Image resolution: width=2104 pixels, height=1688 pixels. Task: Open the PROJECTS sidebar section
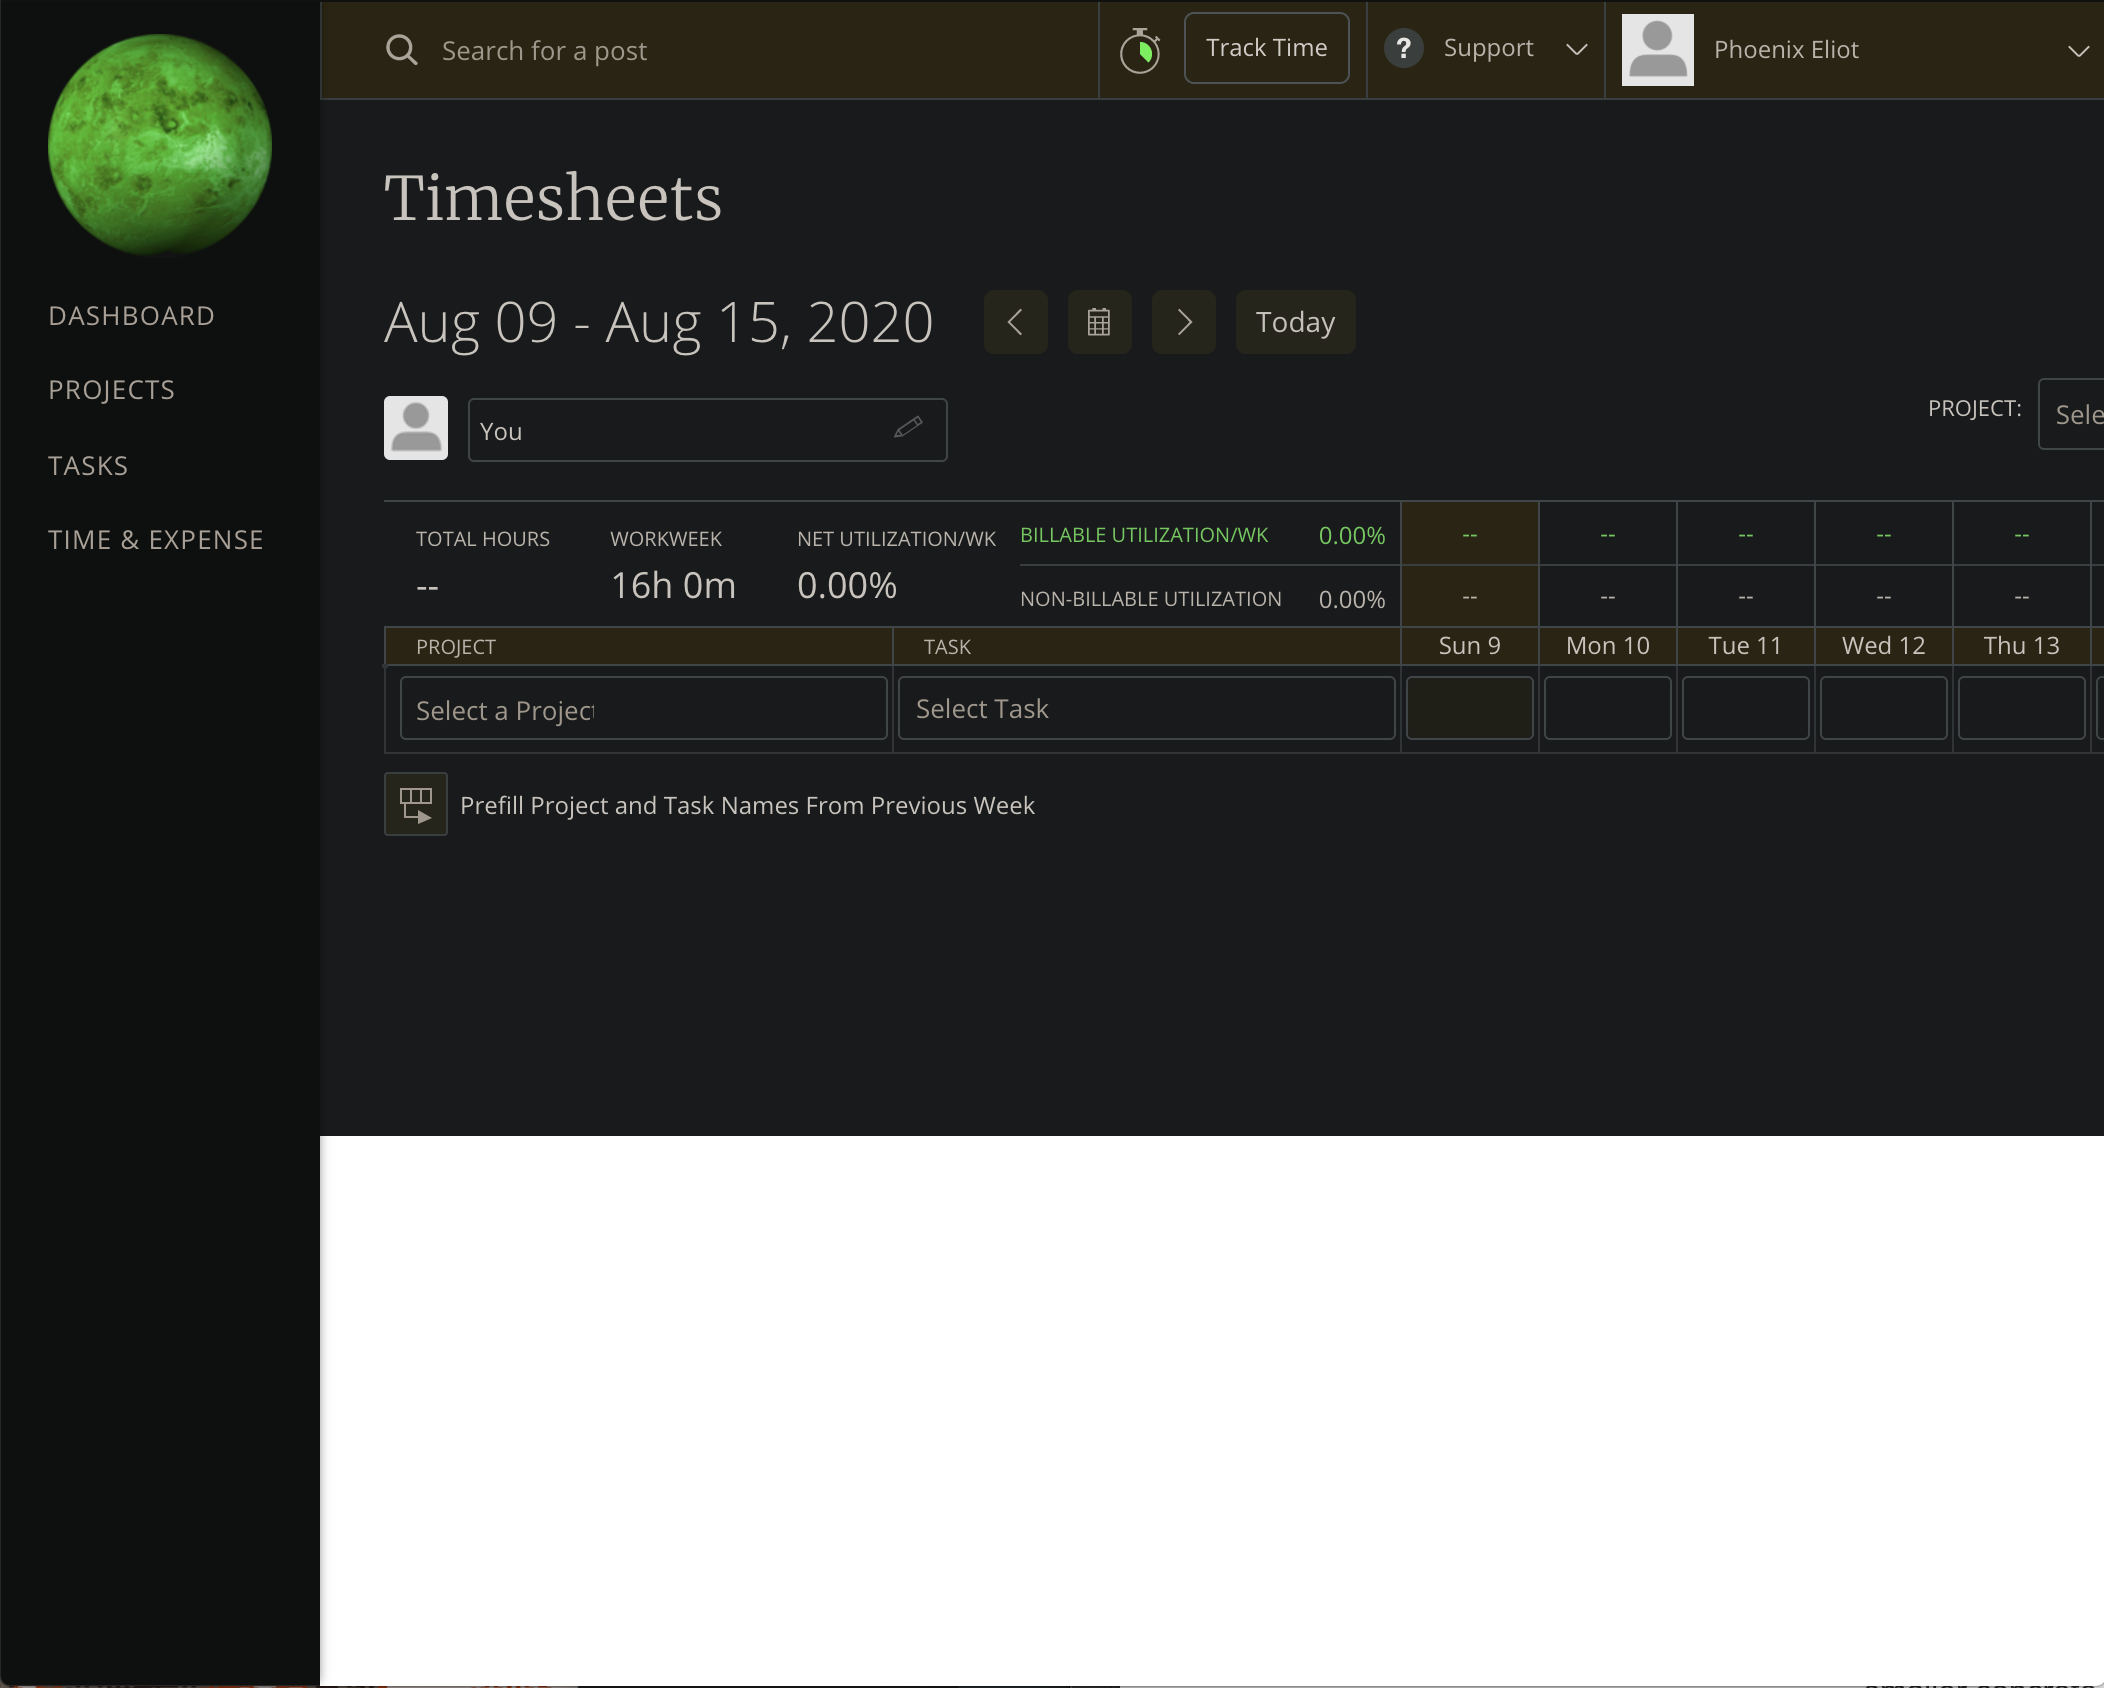tap(111, 389)
